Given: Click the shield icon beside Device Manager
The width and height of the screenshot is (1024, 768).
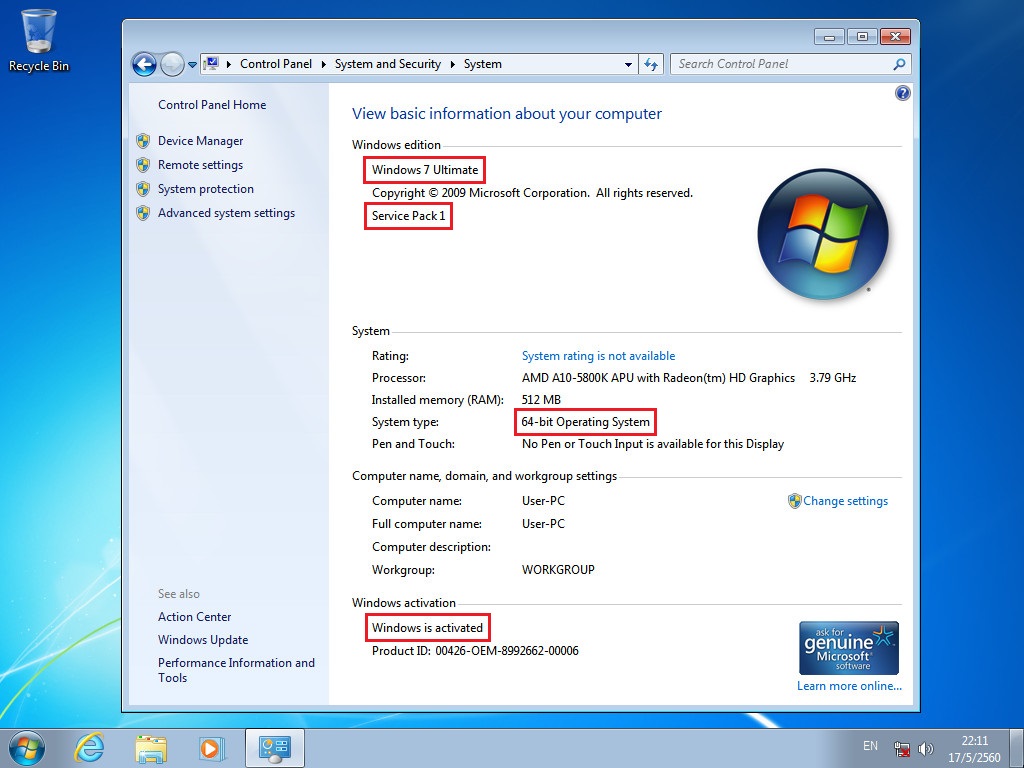Looking at the screenshot, I should 143,140.
